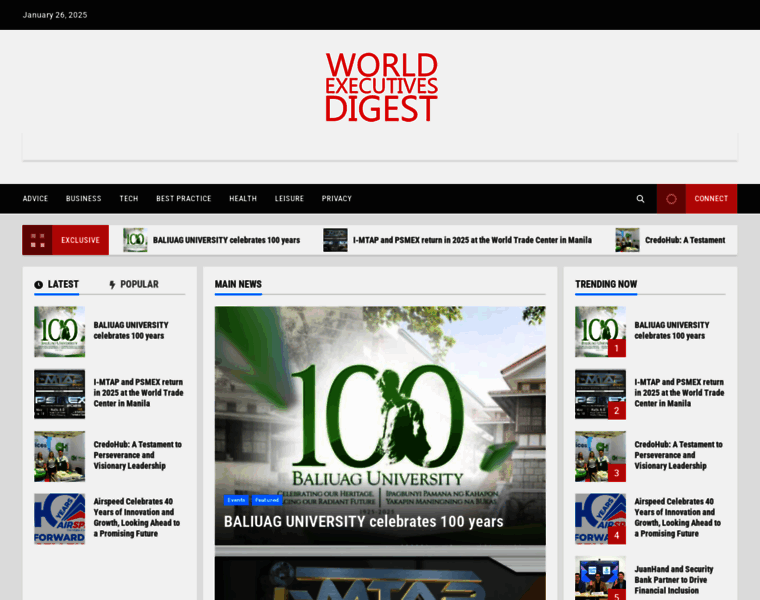Screen dimensions: 760x600
Task: Open the Tech menu item
Action: pyautogui.click(x=129, y=199)
